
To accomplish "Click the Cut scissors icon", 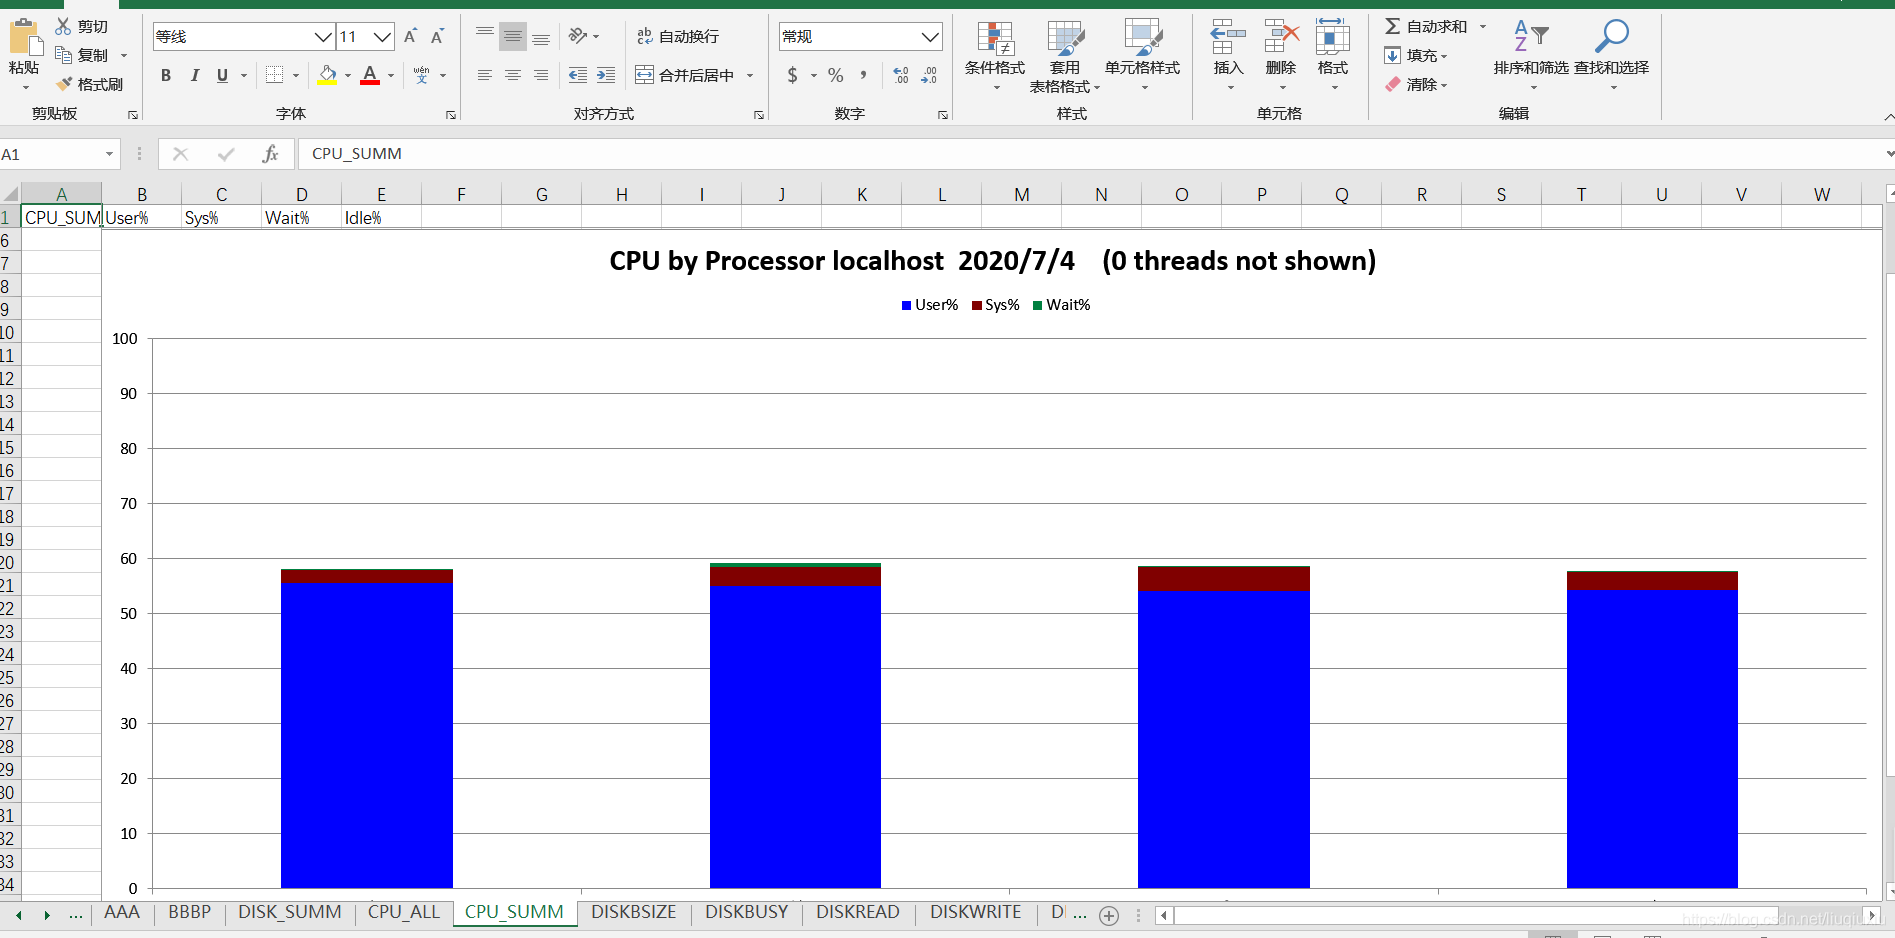I will point(64,26).
